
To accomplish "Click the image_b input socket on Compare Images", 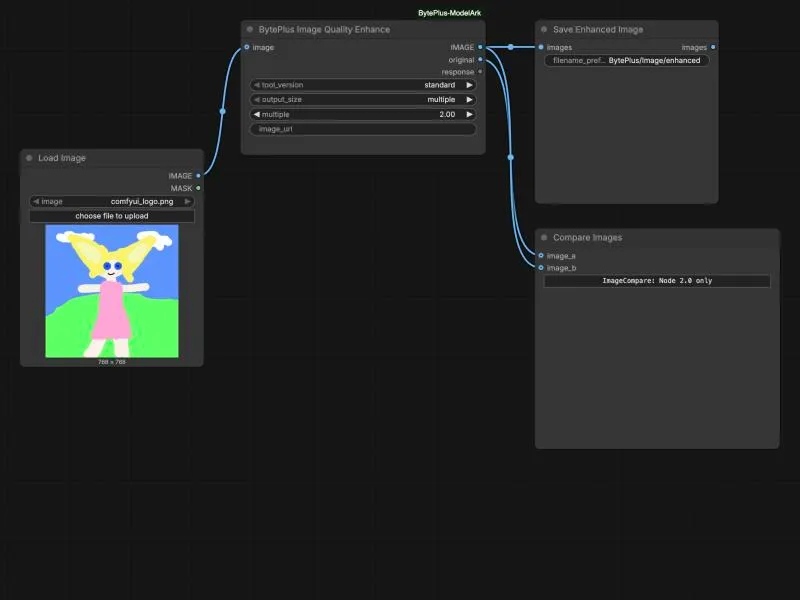I will pyautogui.click(x=541, y=268).
